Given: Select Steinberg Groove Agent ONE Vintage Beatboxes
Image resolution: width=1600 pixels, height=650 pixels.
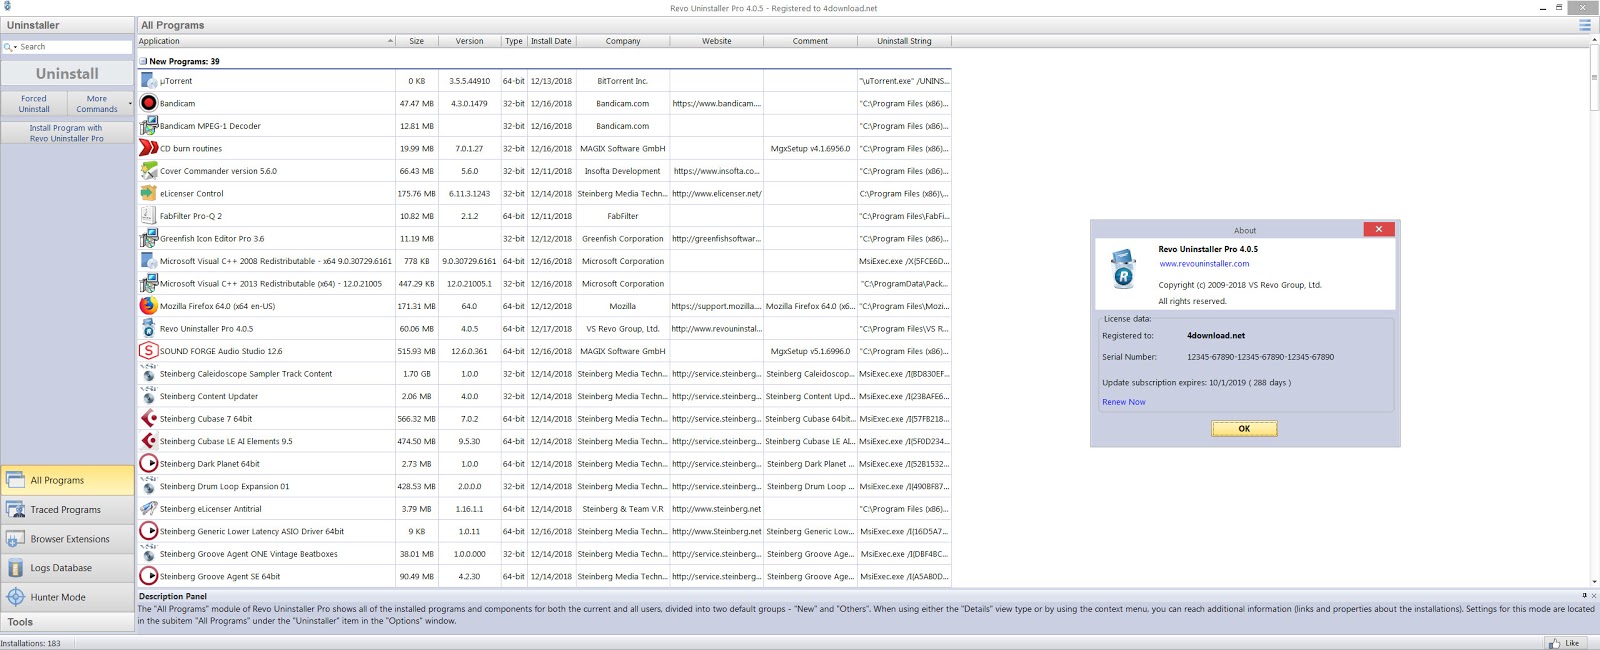Looking at the screenshot, I should click(544, 553).
